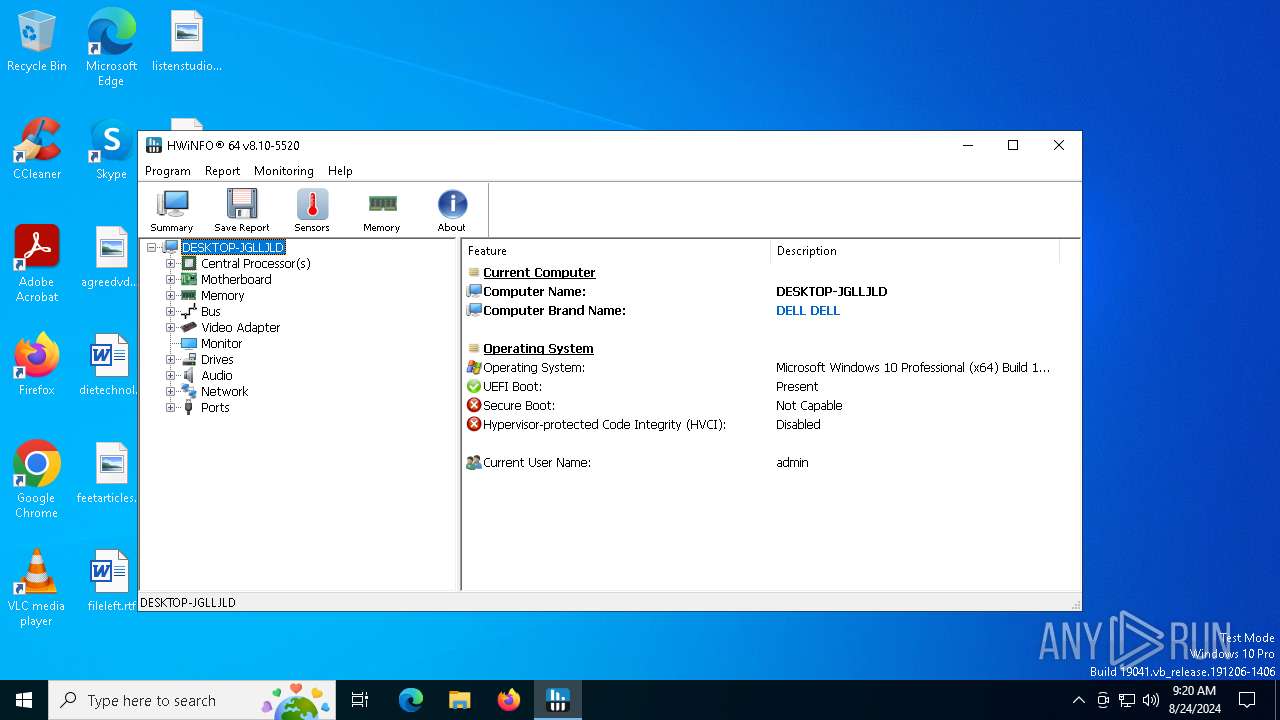Open the Summary toolbar icon

coord(172,210)
